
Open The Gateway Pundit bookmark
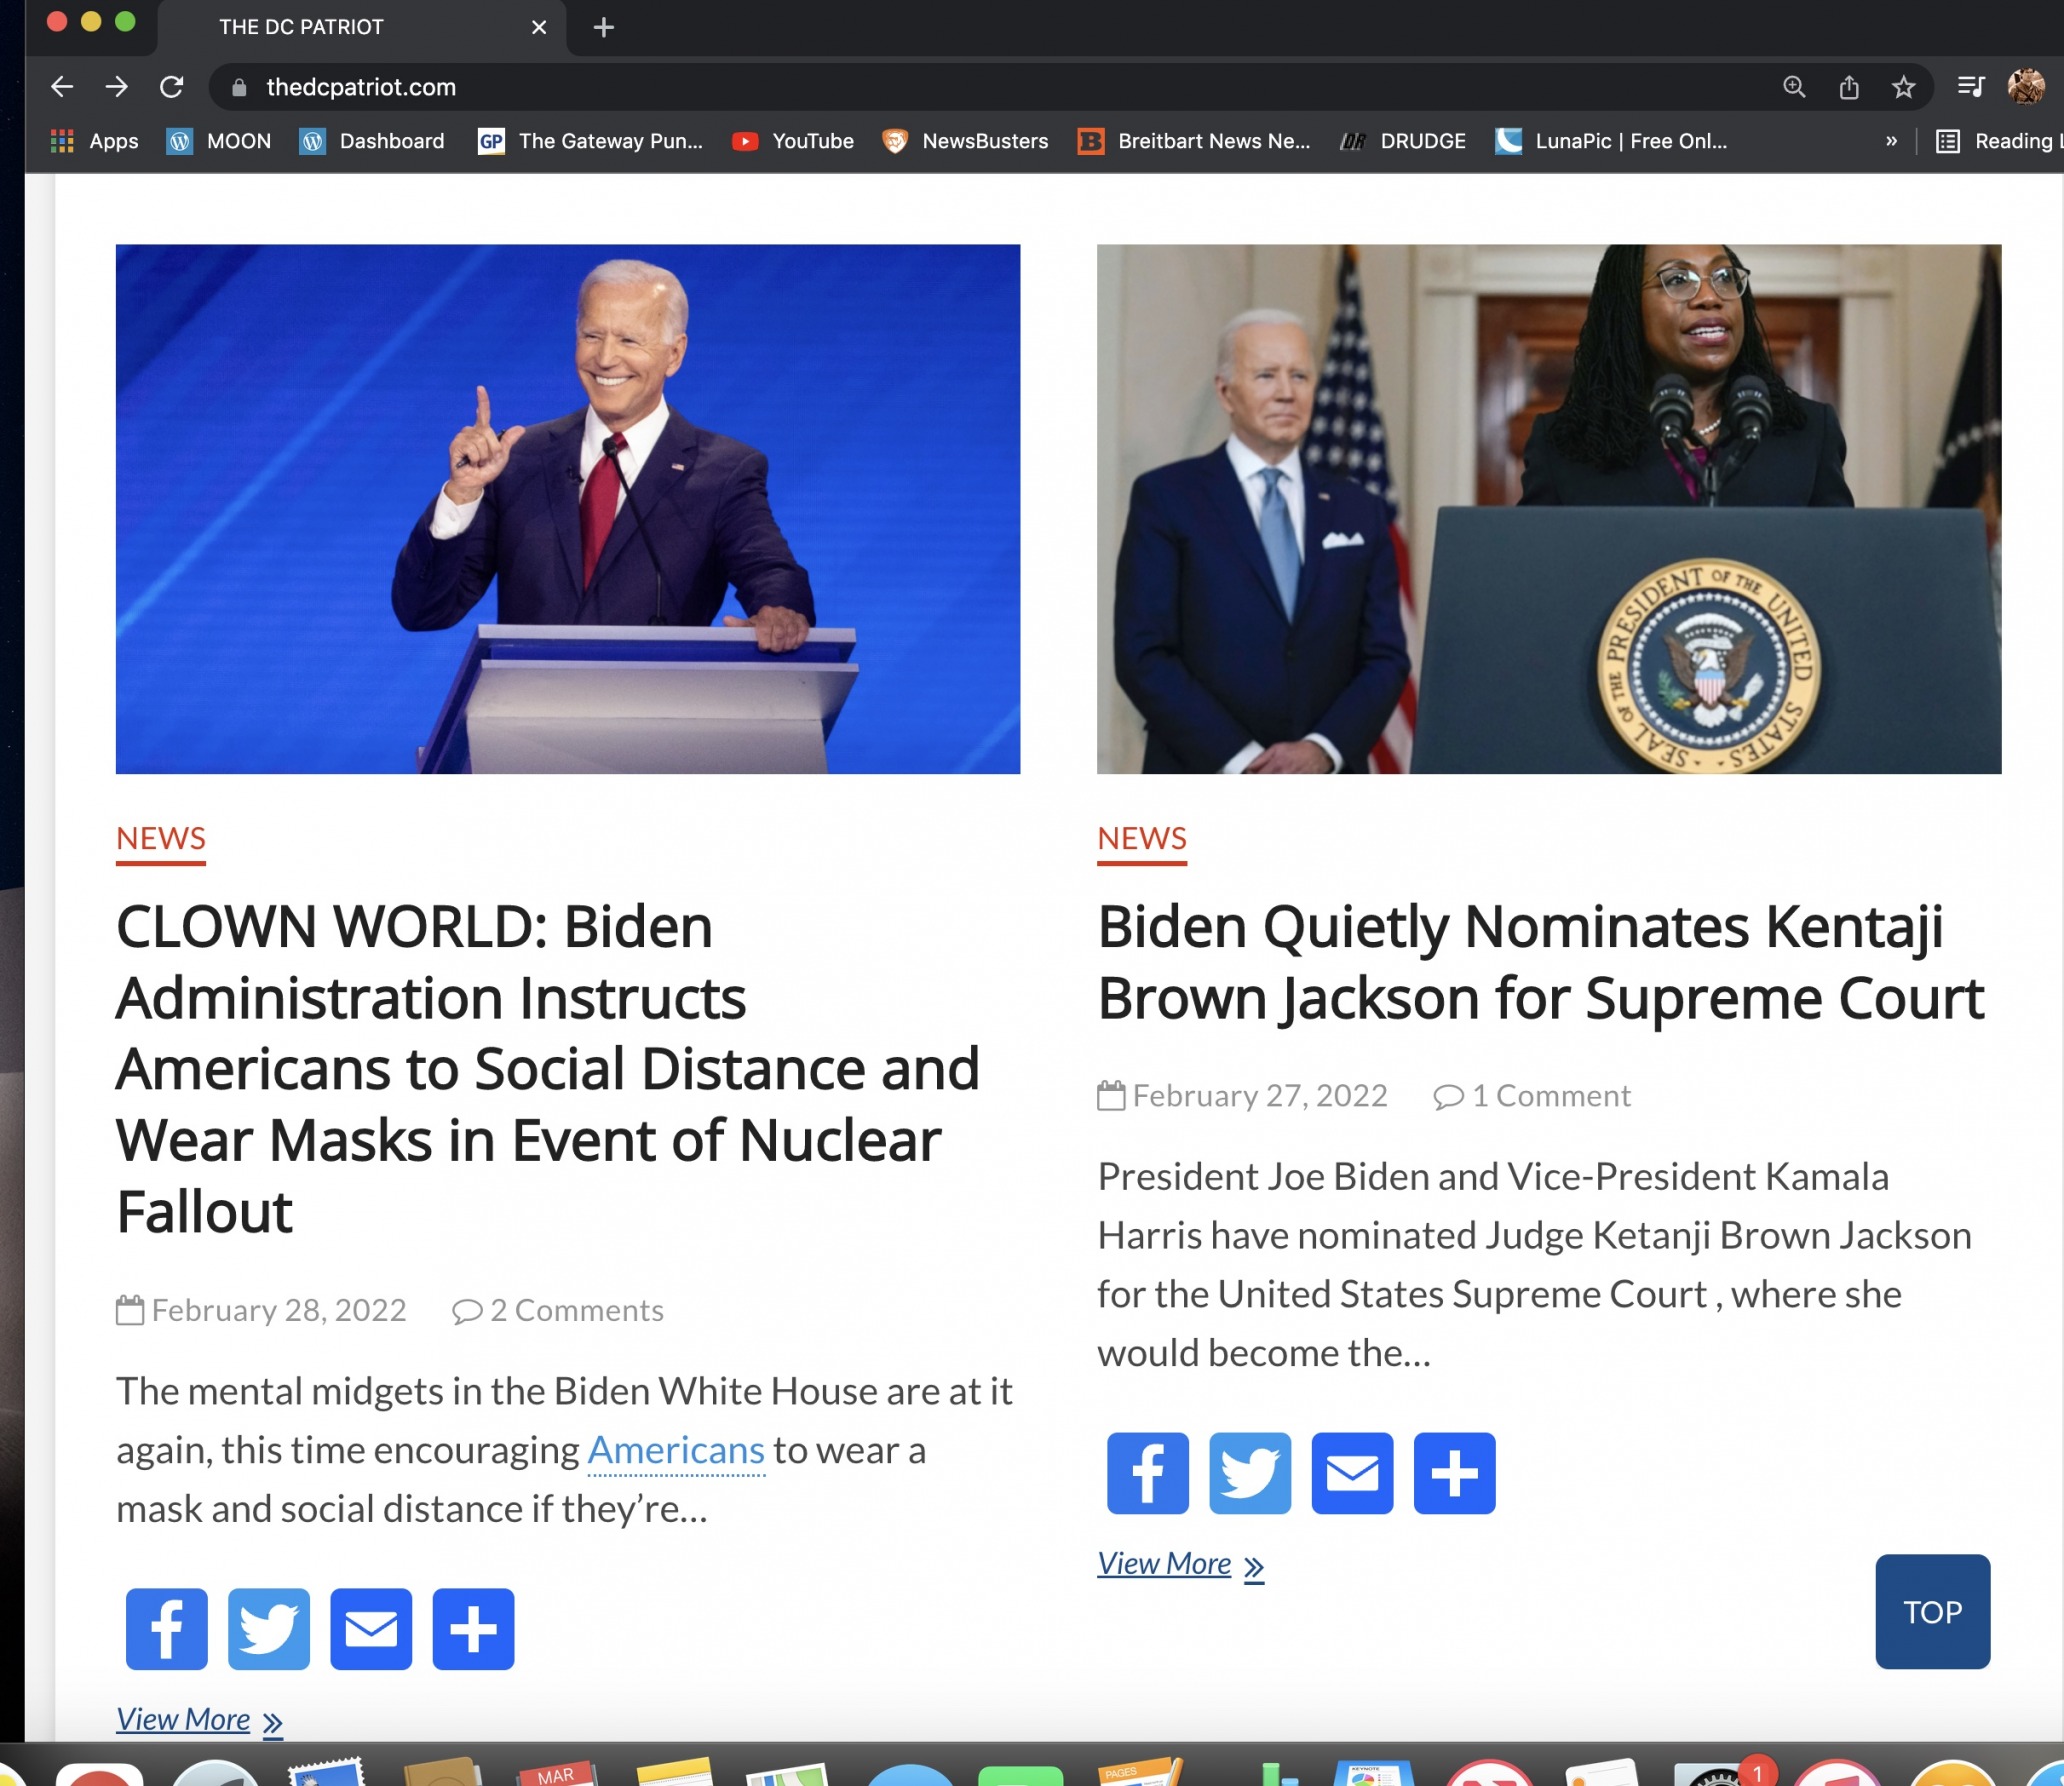point(590,141)
